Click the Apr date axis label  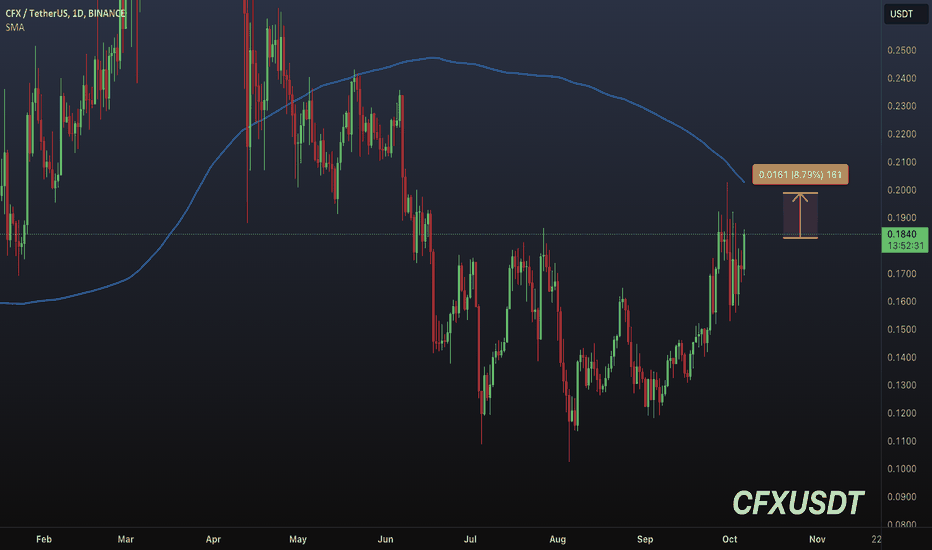coord(213,539)
